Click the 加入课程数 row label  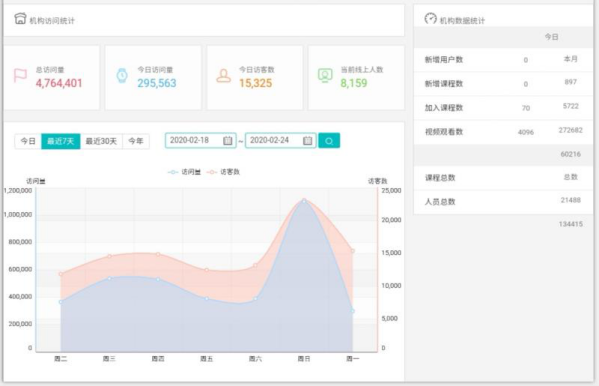click(444, 108)
